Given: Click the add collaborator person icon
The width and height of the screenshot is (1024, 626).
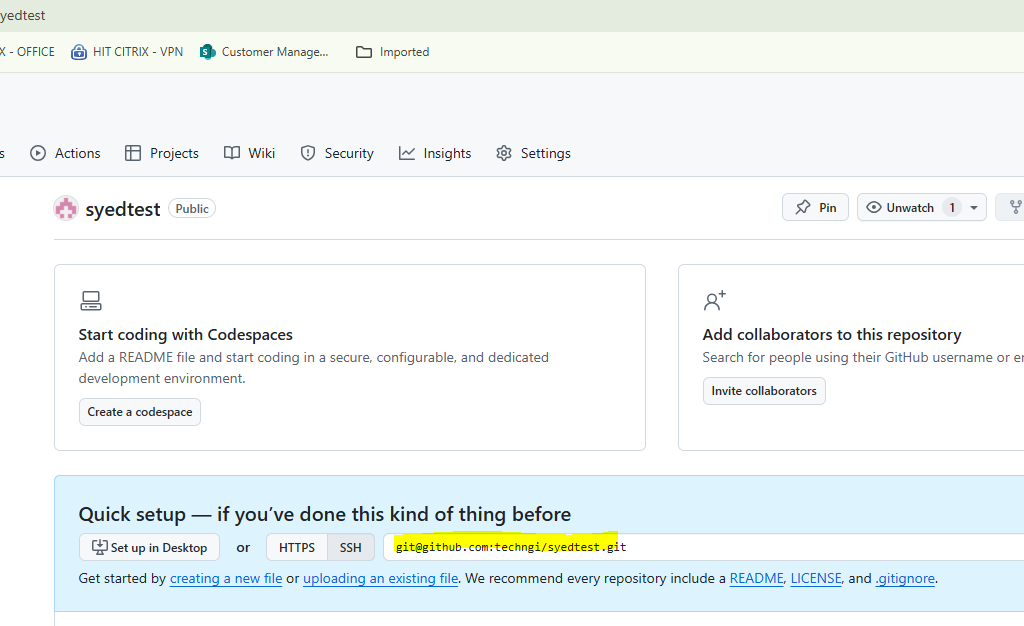Looking at the screenshot, I should click(714, 300).
